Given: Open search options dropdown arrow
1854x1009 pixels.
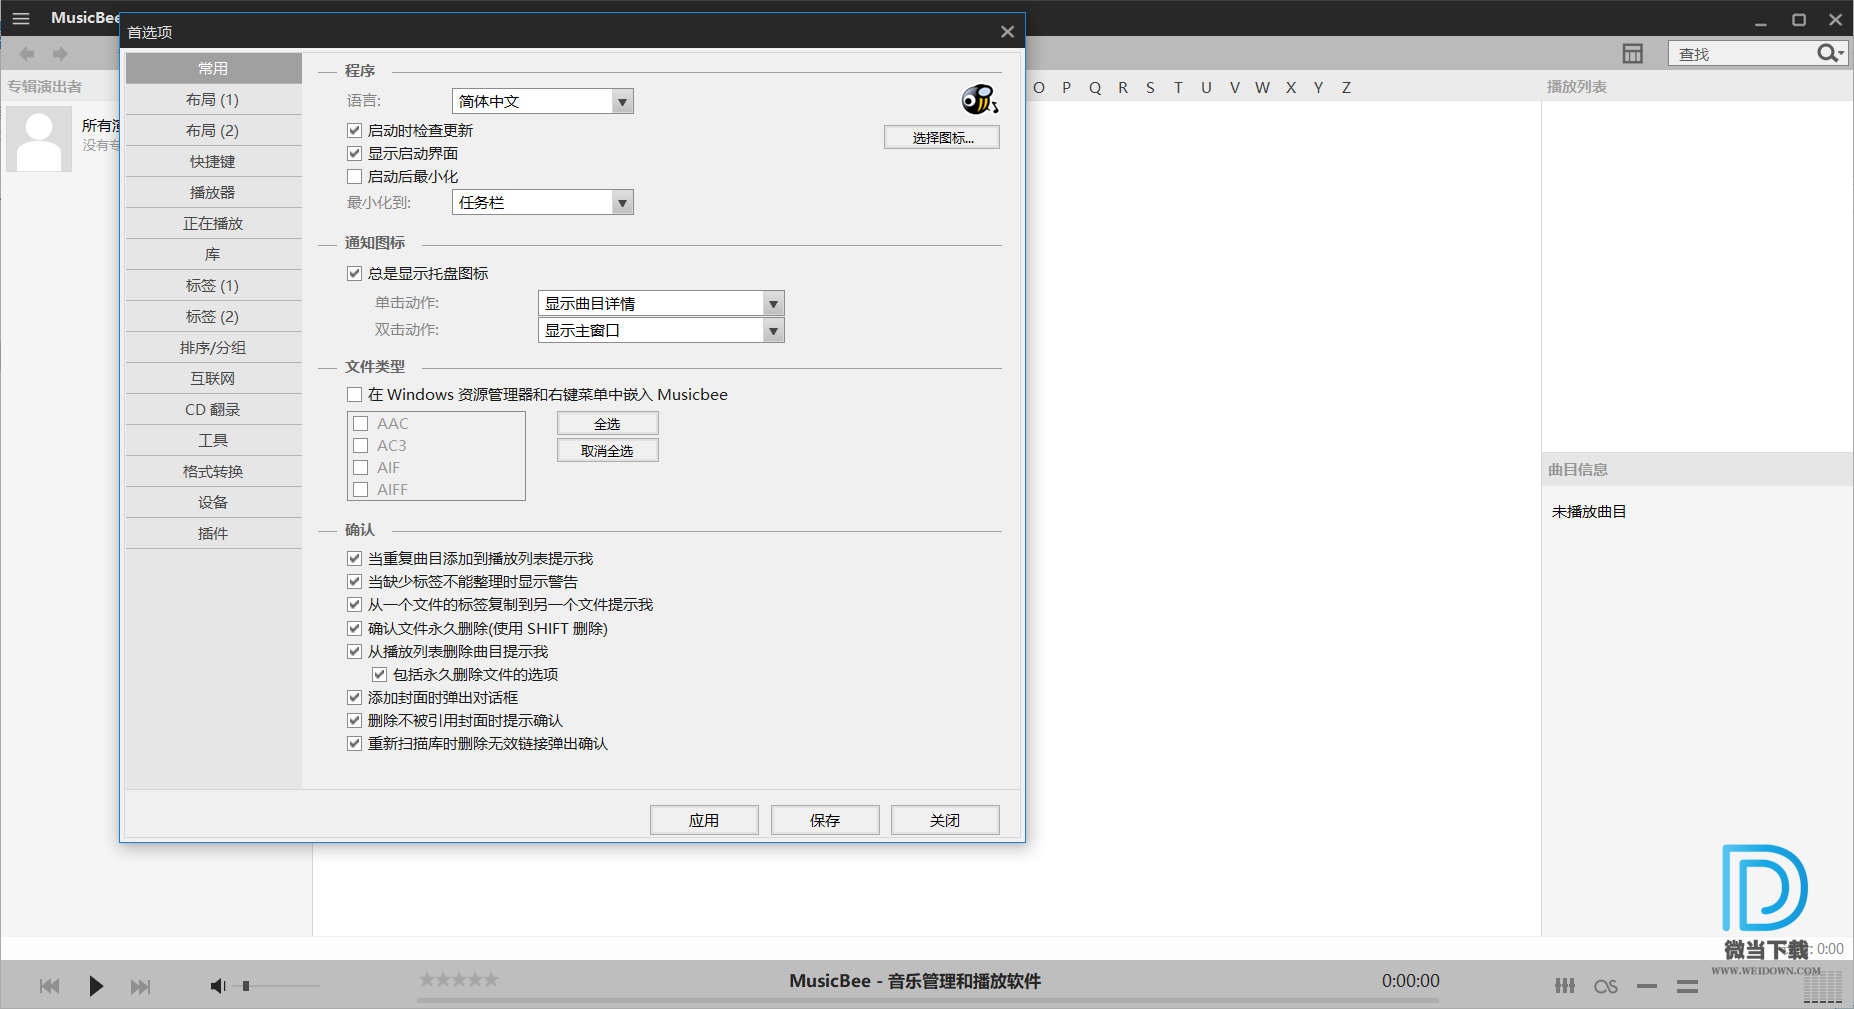Looking at the screenshot, I should coord(1841,54).
